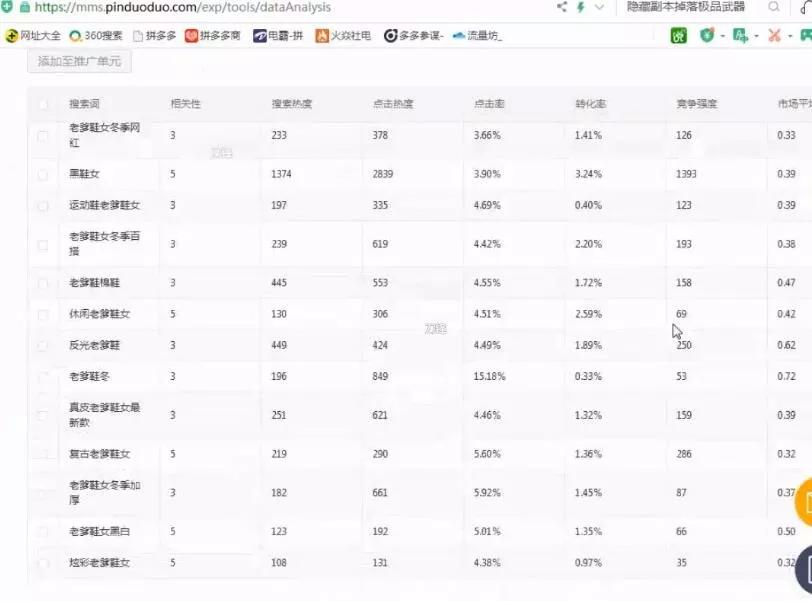
Task: Open the 拼多多 page bookmark
Action: pyautogui.click(x=154, y=35)
